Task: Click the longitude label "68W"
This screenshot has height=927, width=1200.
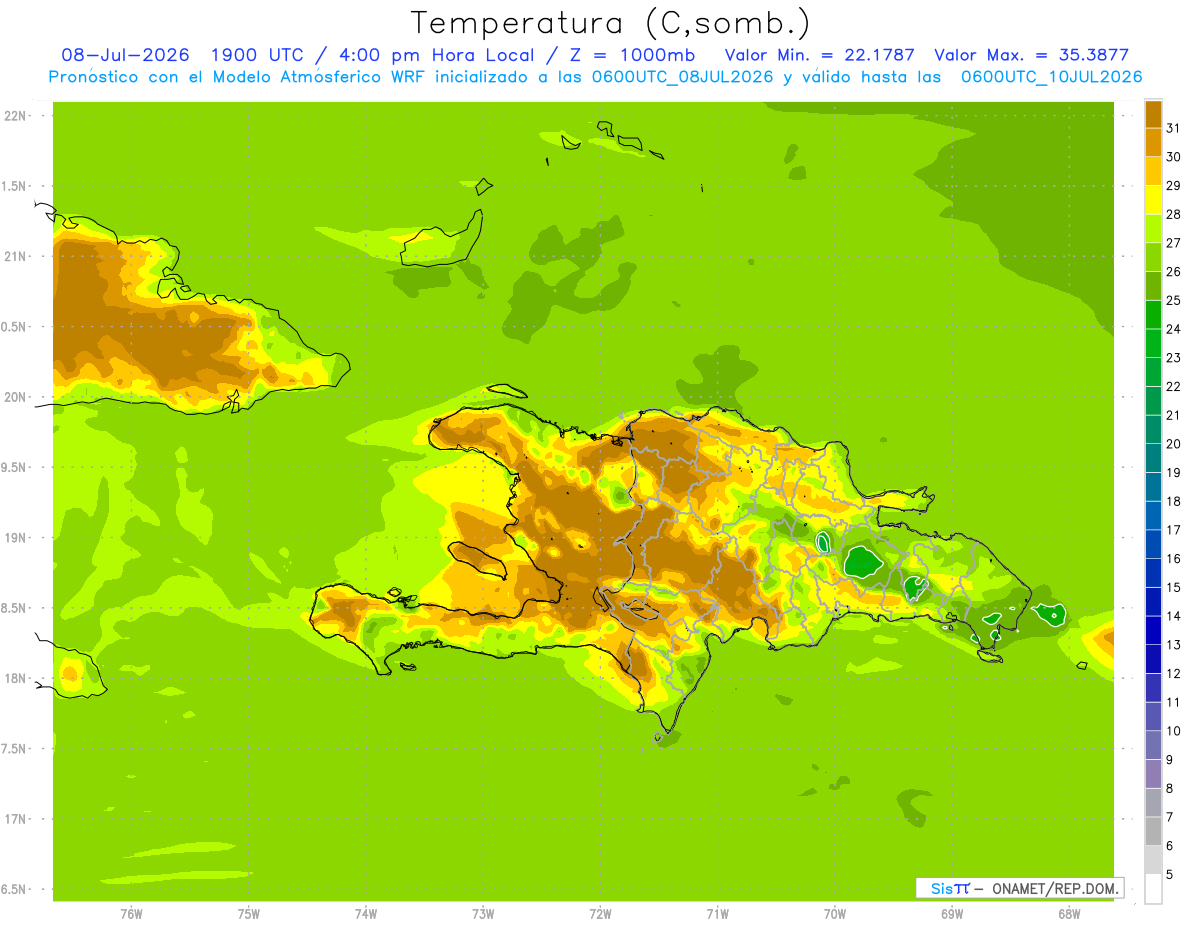Action: click(1069, 914)
